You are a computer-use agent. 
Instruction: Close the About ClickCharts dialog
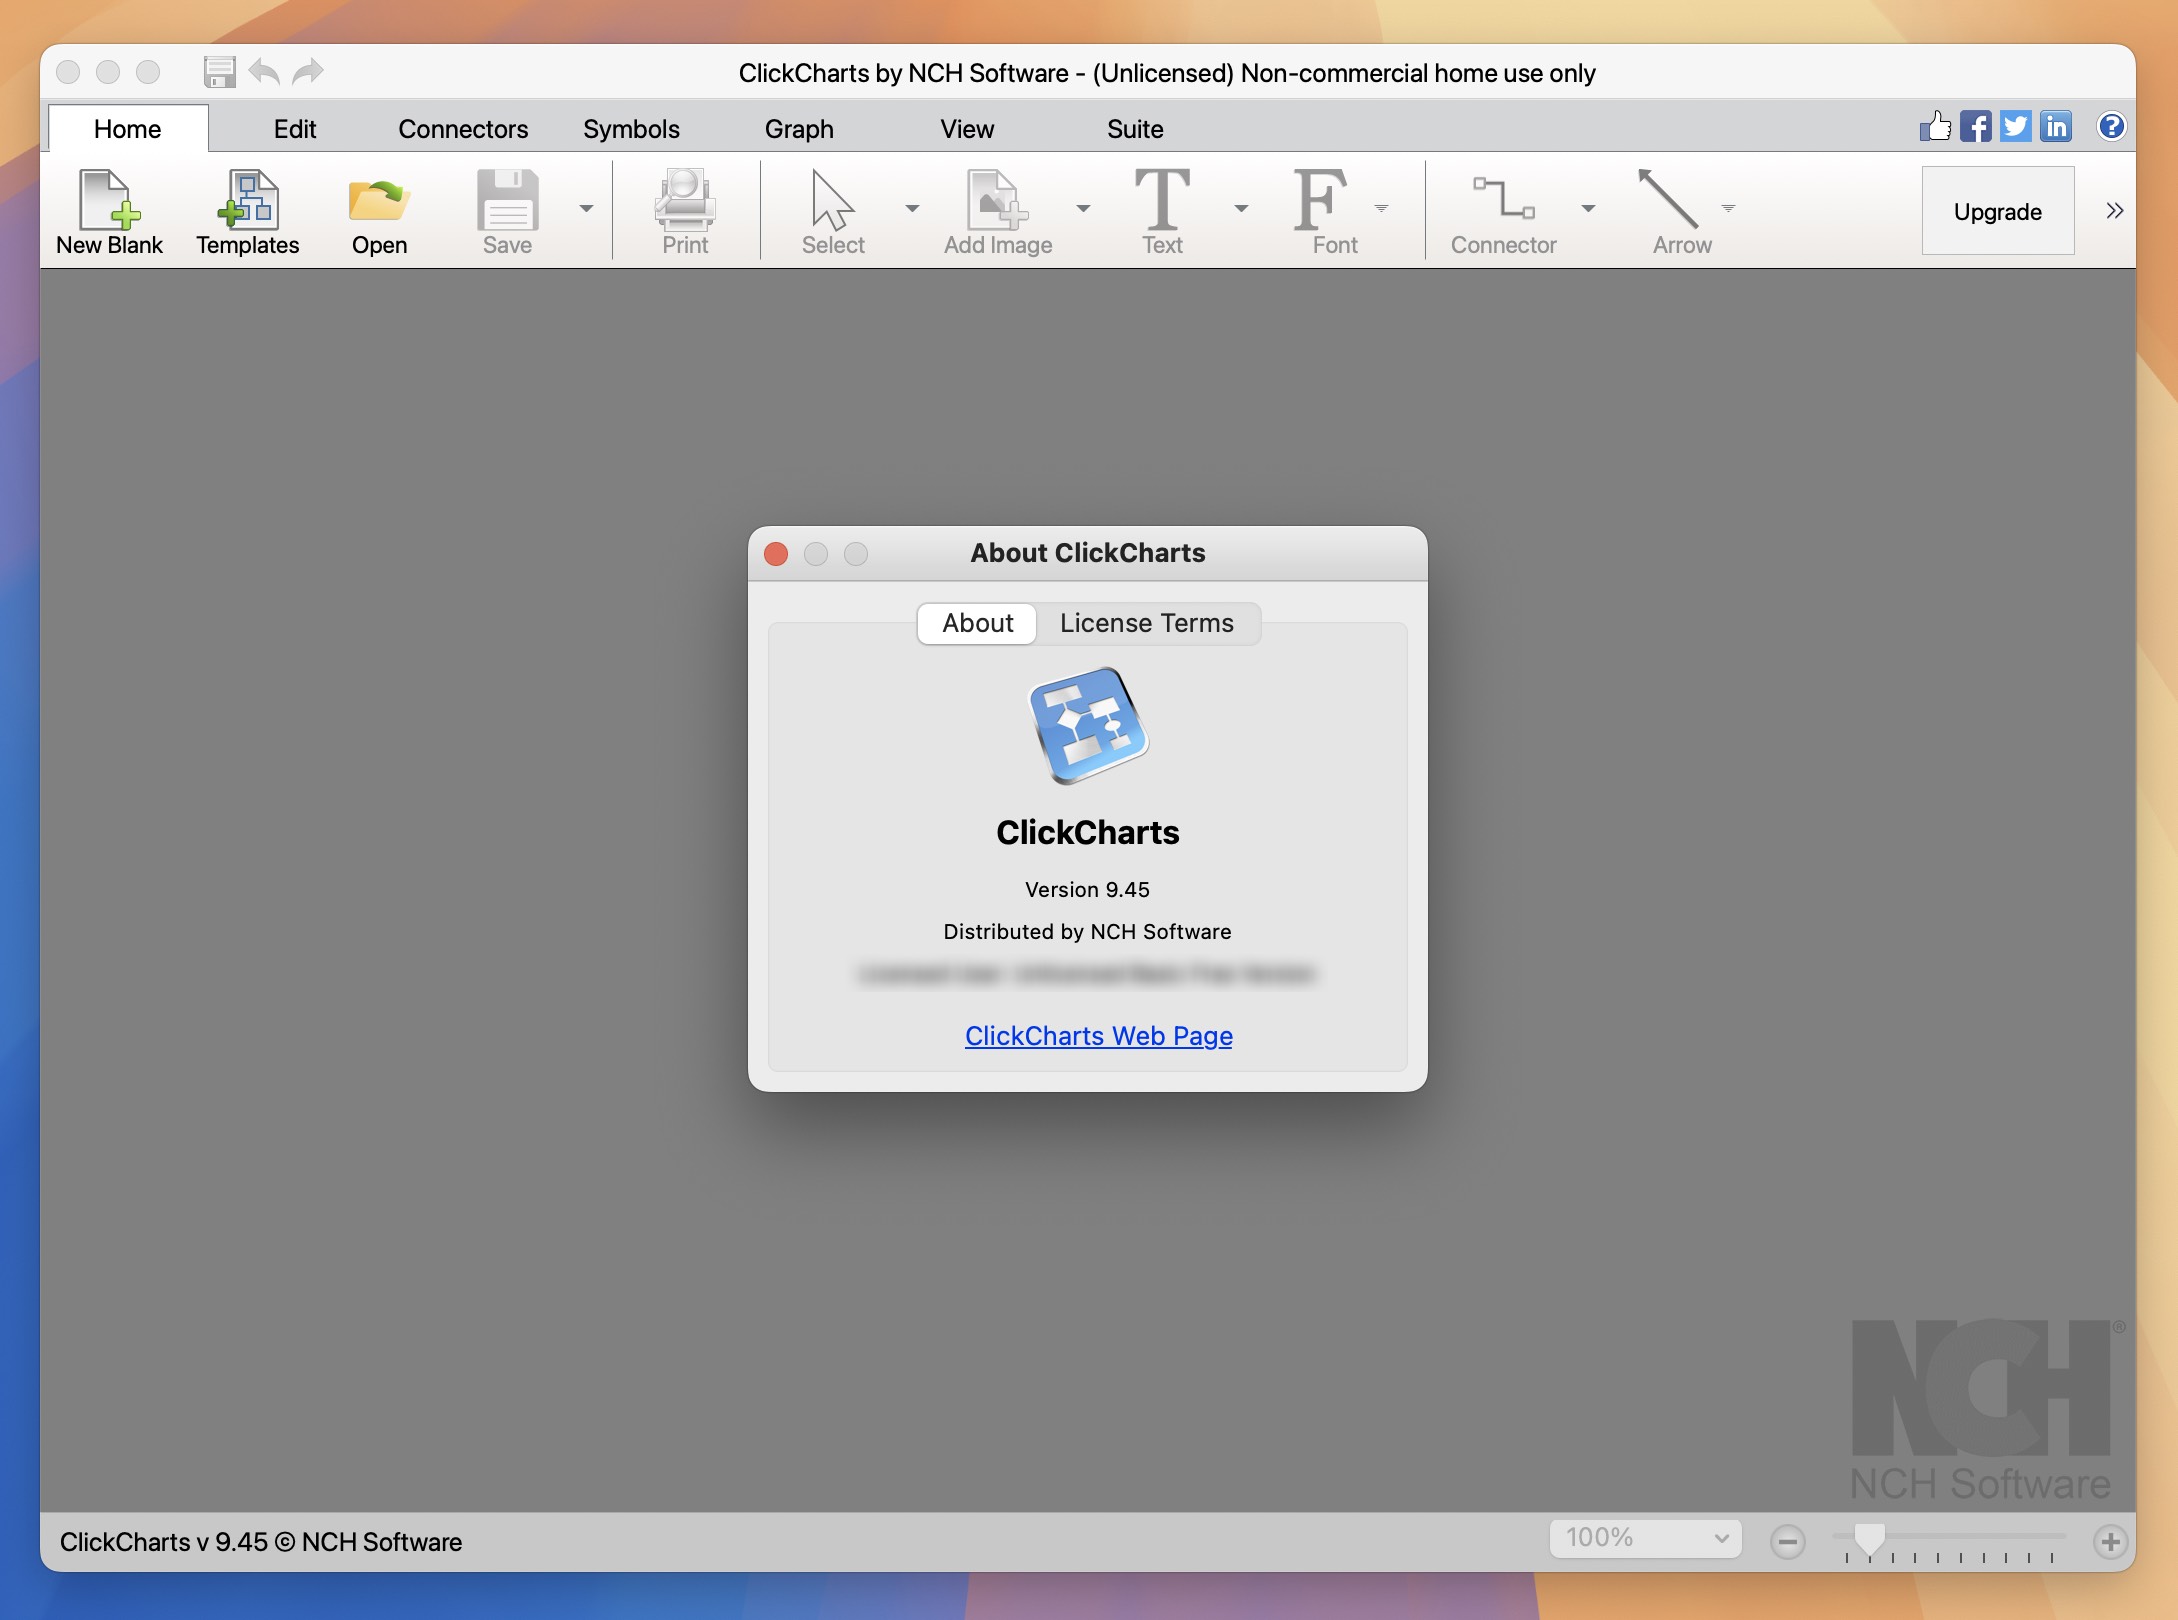pos(776,553)
